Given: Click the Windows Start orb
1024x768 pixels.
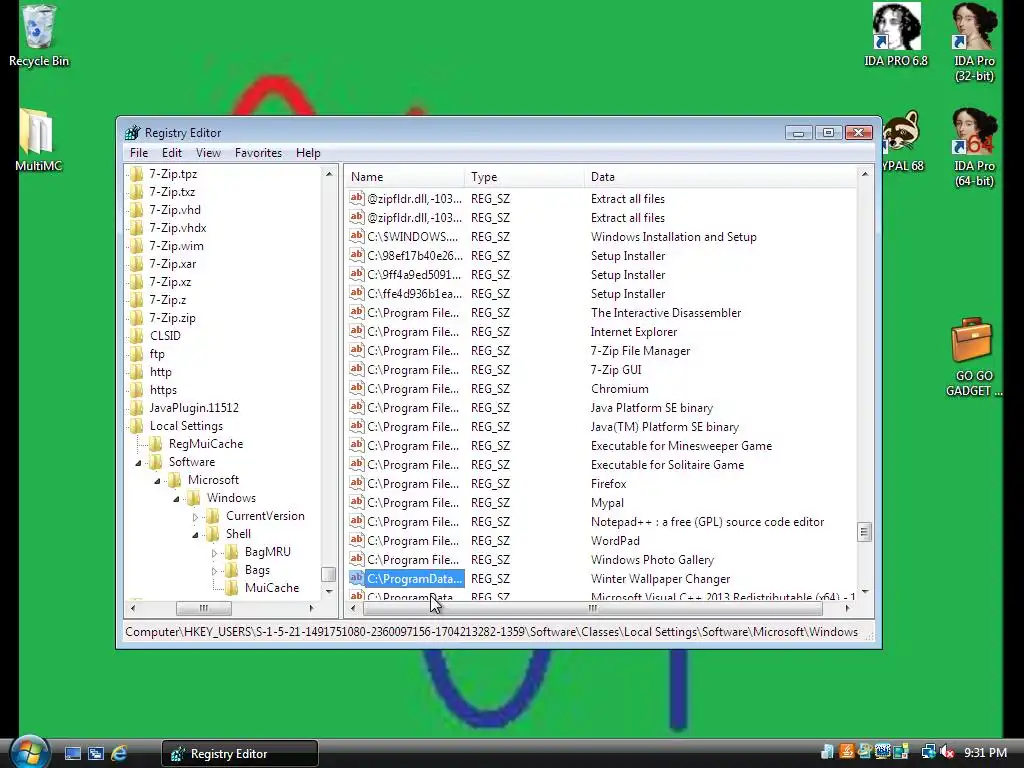Looking at the screenshot, I should [x=29, y=751].
